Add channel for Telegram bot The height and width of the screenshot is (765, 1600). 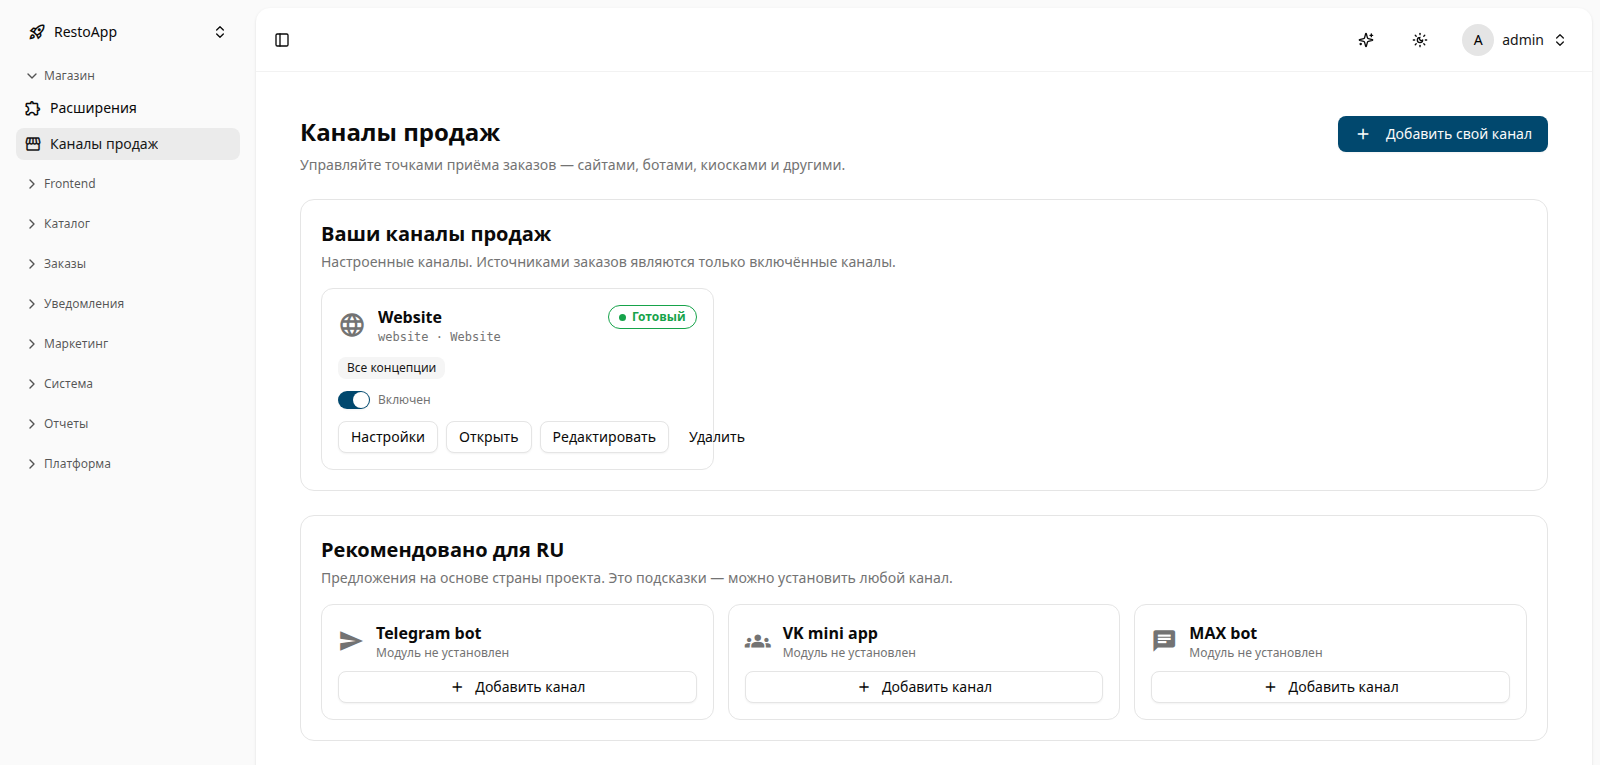(517, 687)
